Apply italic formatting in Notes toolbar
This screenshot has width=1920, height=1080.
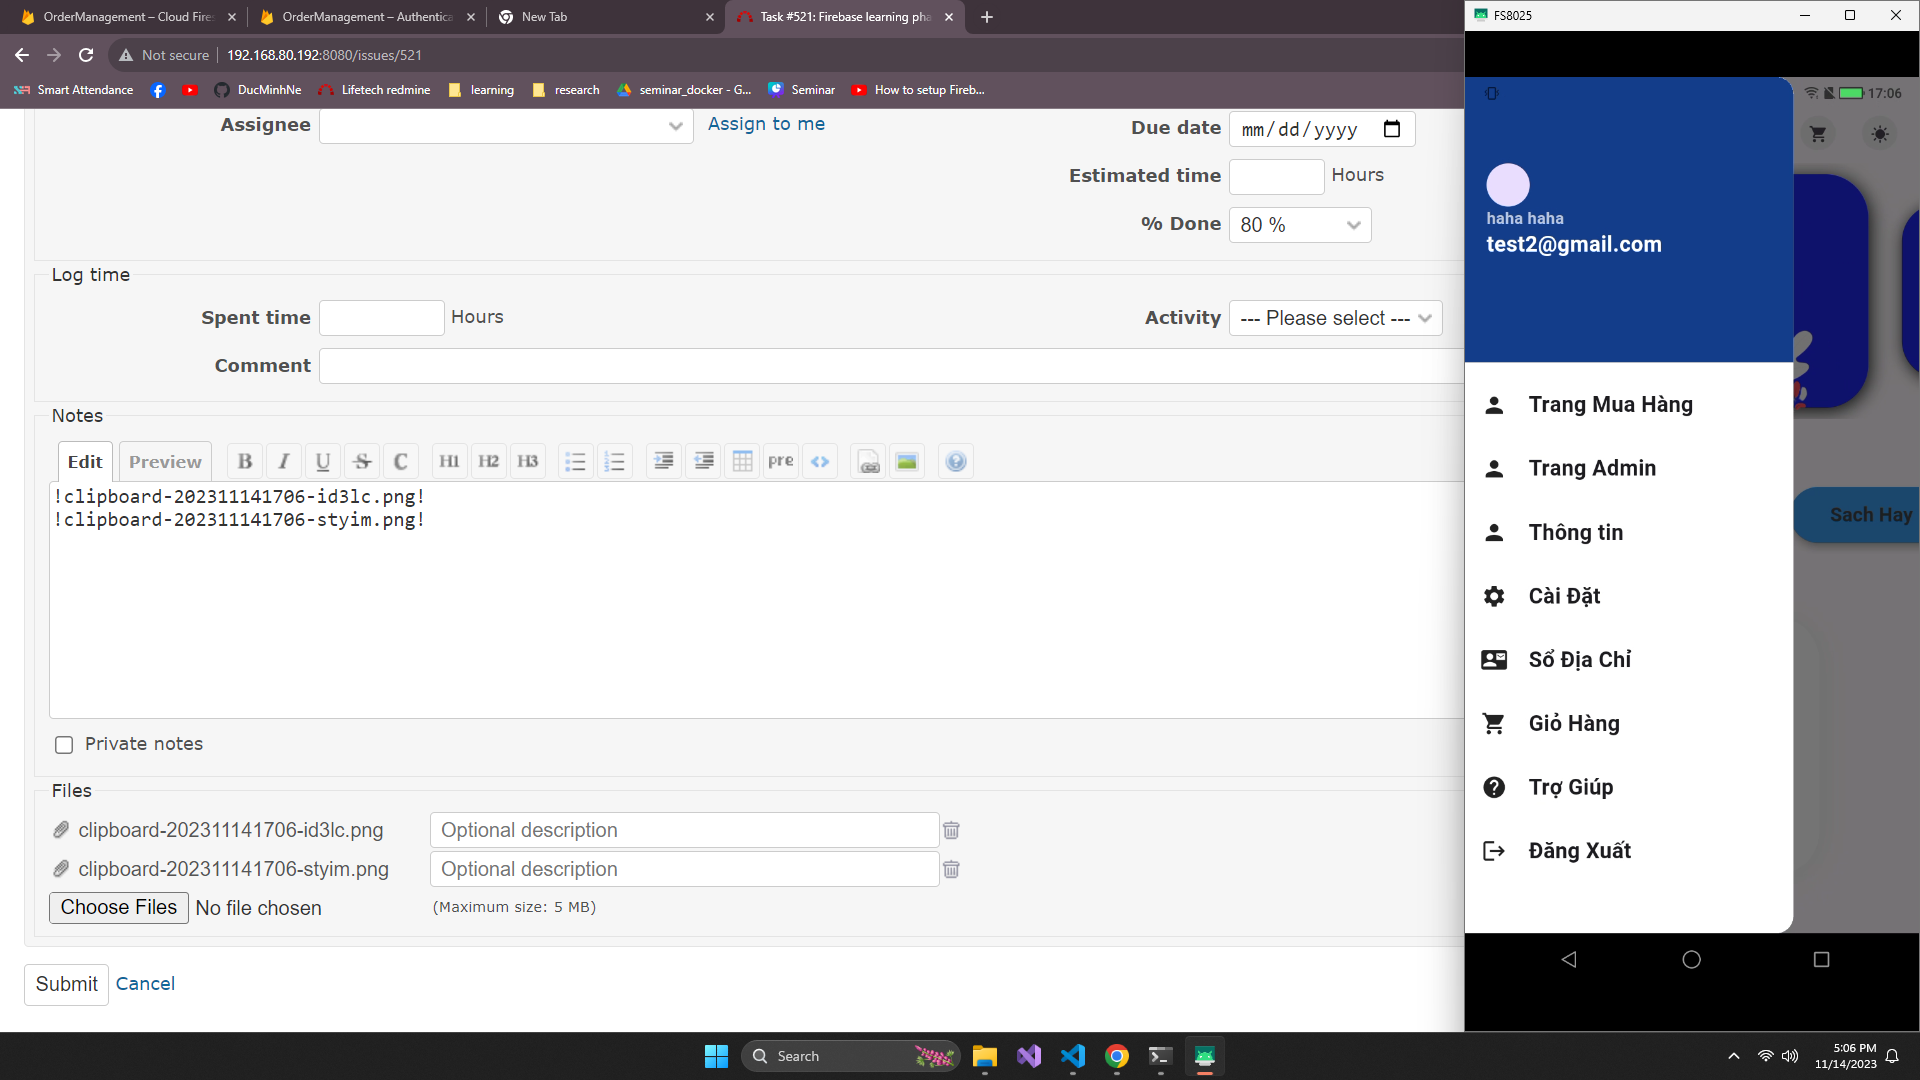pos(284,461)
